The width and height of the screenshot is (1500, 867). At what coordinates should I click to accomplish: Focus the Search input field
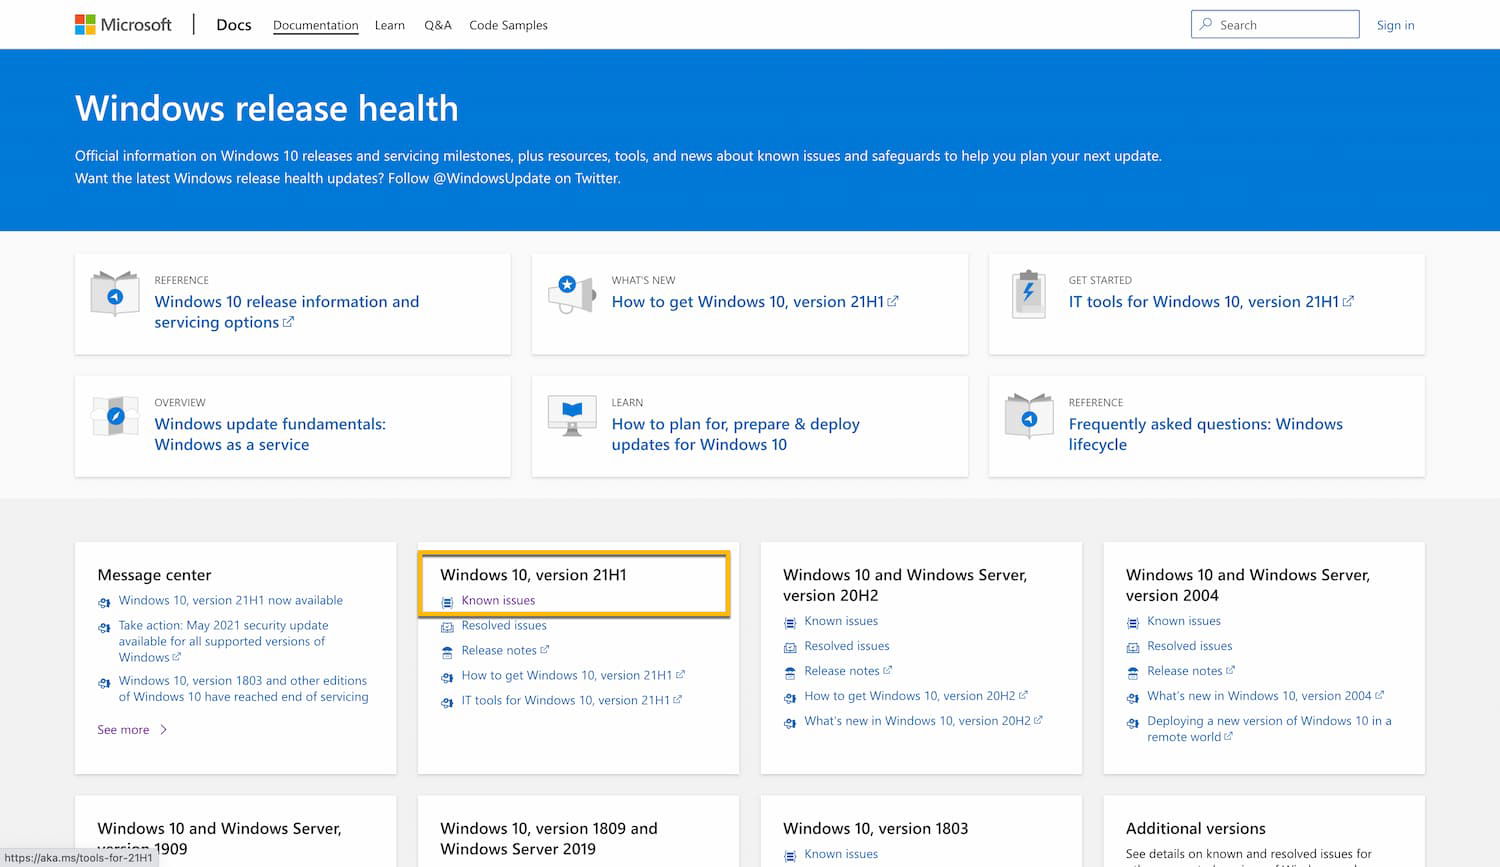click(x=1275, y=24)
